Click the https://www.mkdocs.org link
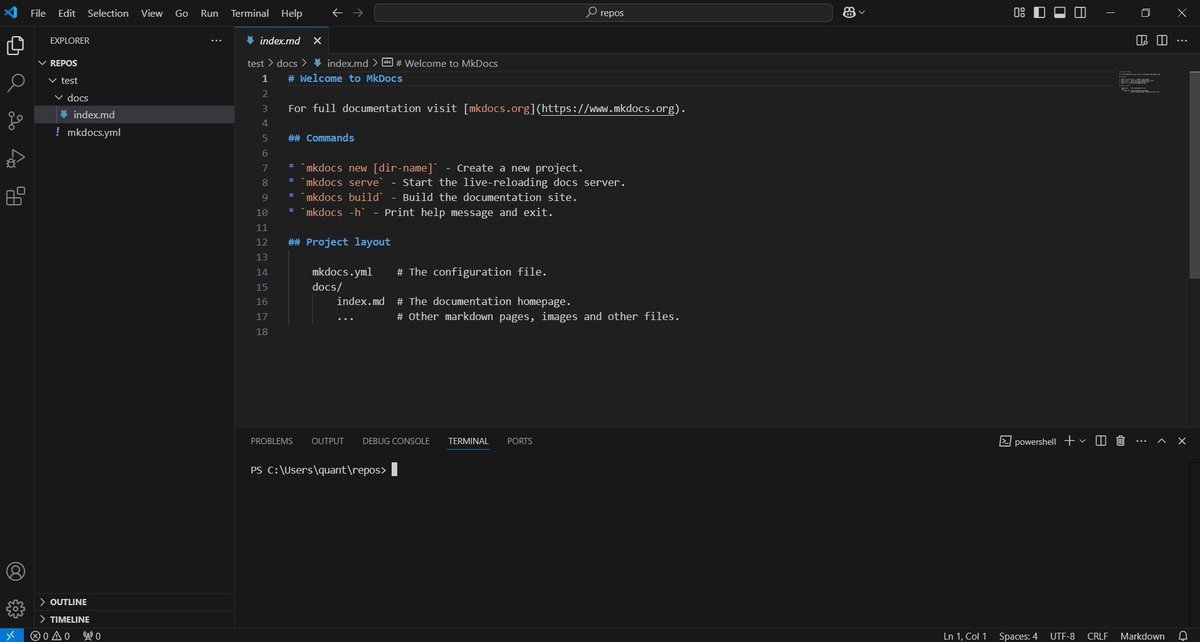1200x642 pixels. pos(608,108)
